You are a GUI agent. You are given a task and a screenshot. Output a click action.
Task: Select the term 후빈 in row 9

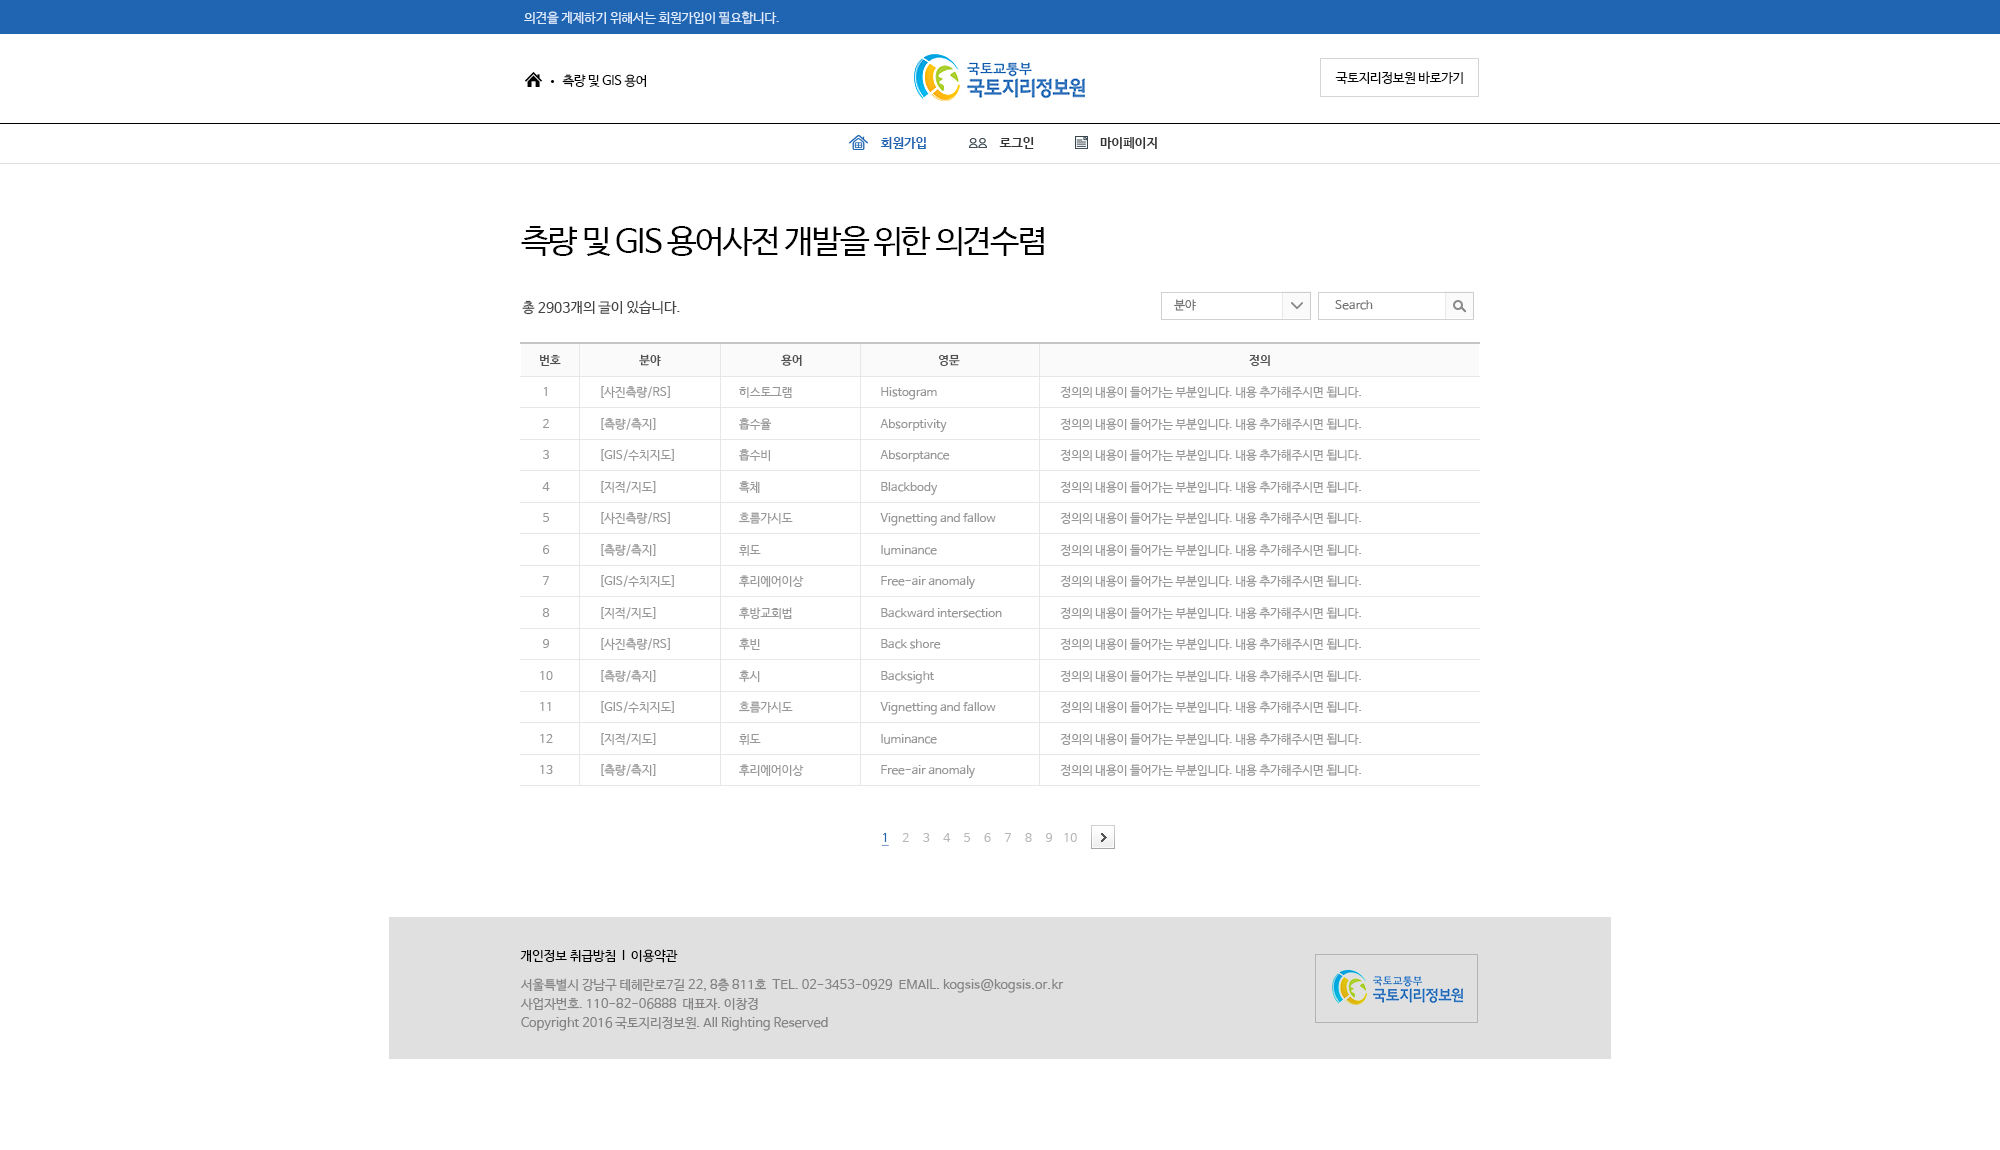[x=749, y=644]
